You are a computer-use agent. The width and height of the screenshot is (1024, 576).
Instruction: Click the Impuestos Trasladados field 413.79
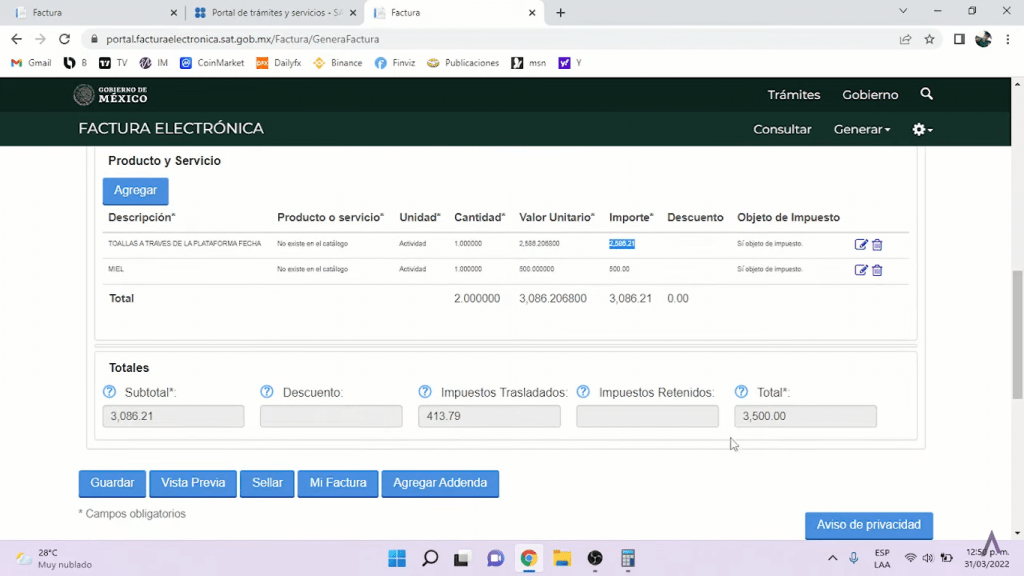489,416
